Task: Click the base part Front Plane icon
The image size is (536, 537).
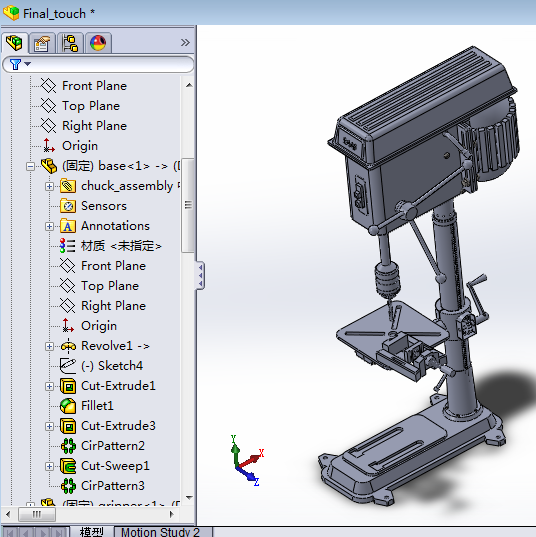Action: click(67, 266)
